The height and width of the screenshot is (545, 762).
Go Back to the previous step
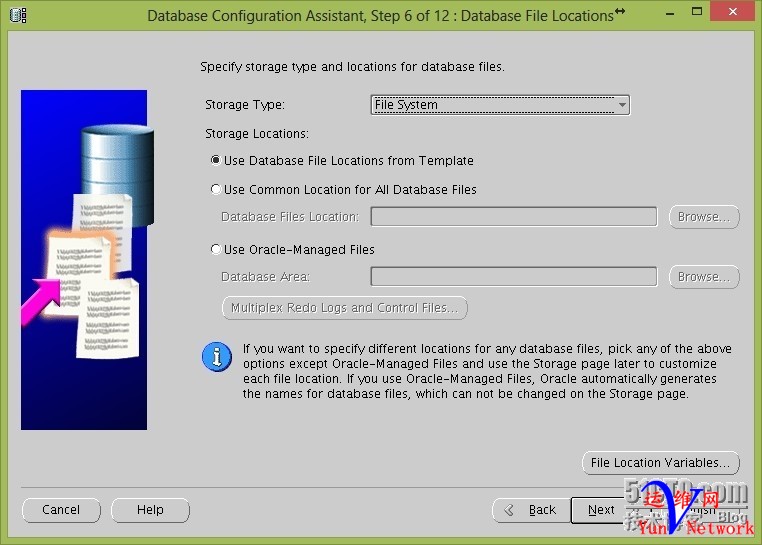click(x=532, y=510)
